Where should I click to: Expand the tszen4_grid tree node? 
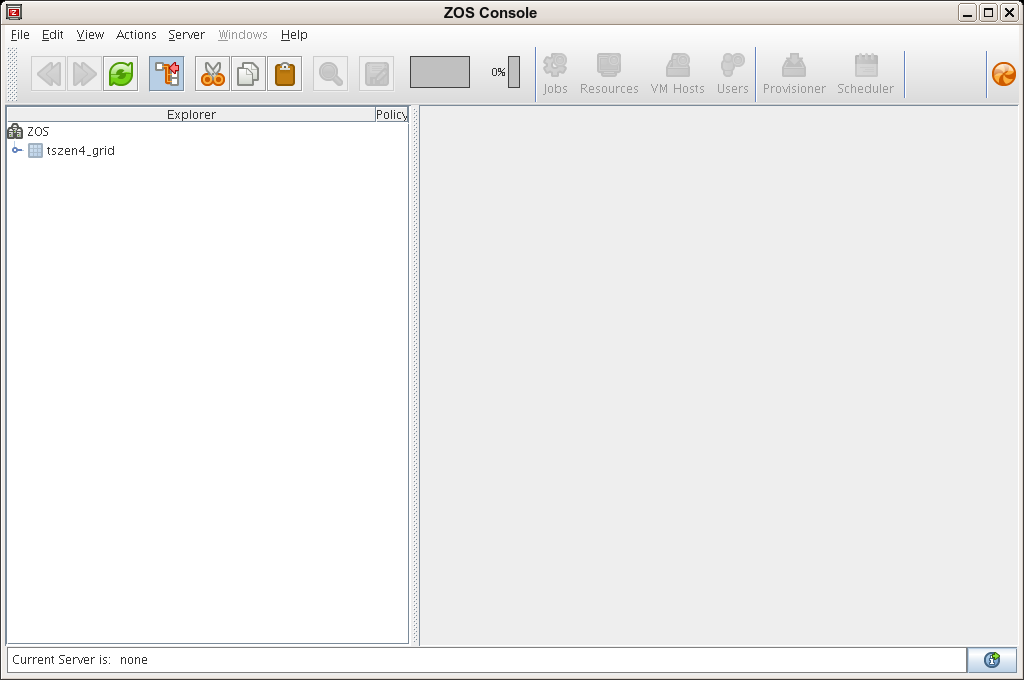pos(17,151)
